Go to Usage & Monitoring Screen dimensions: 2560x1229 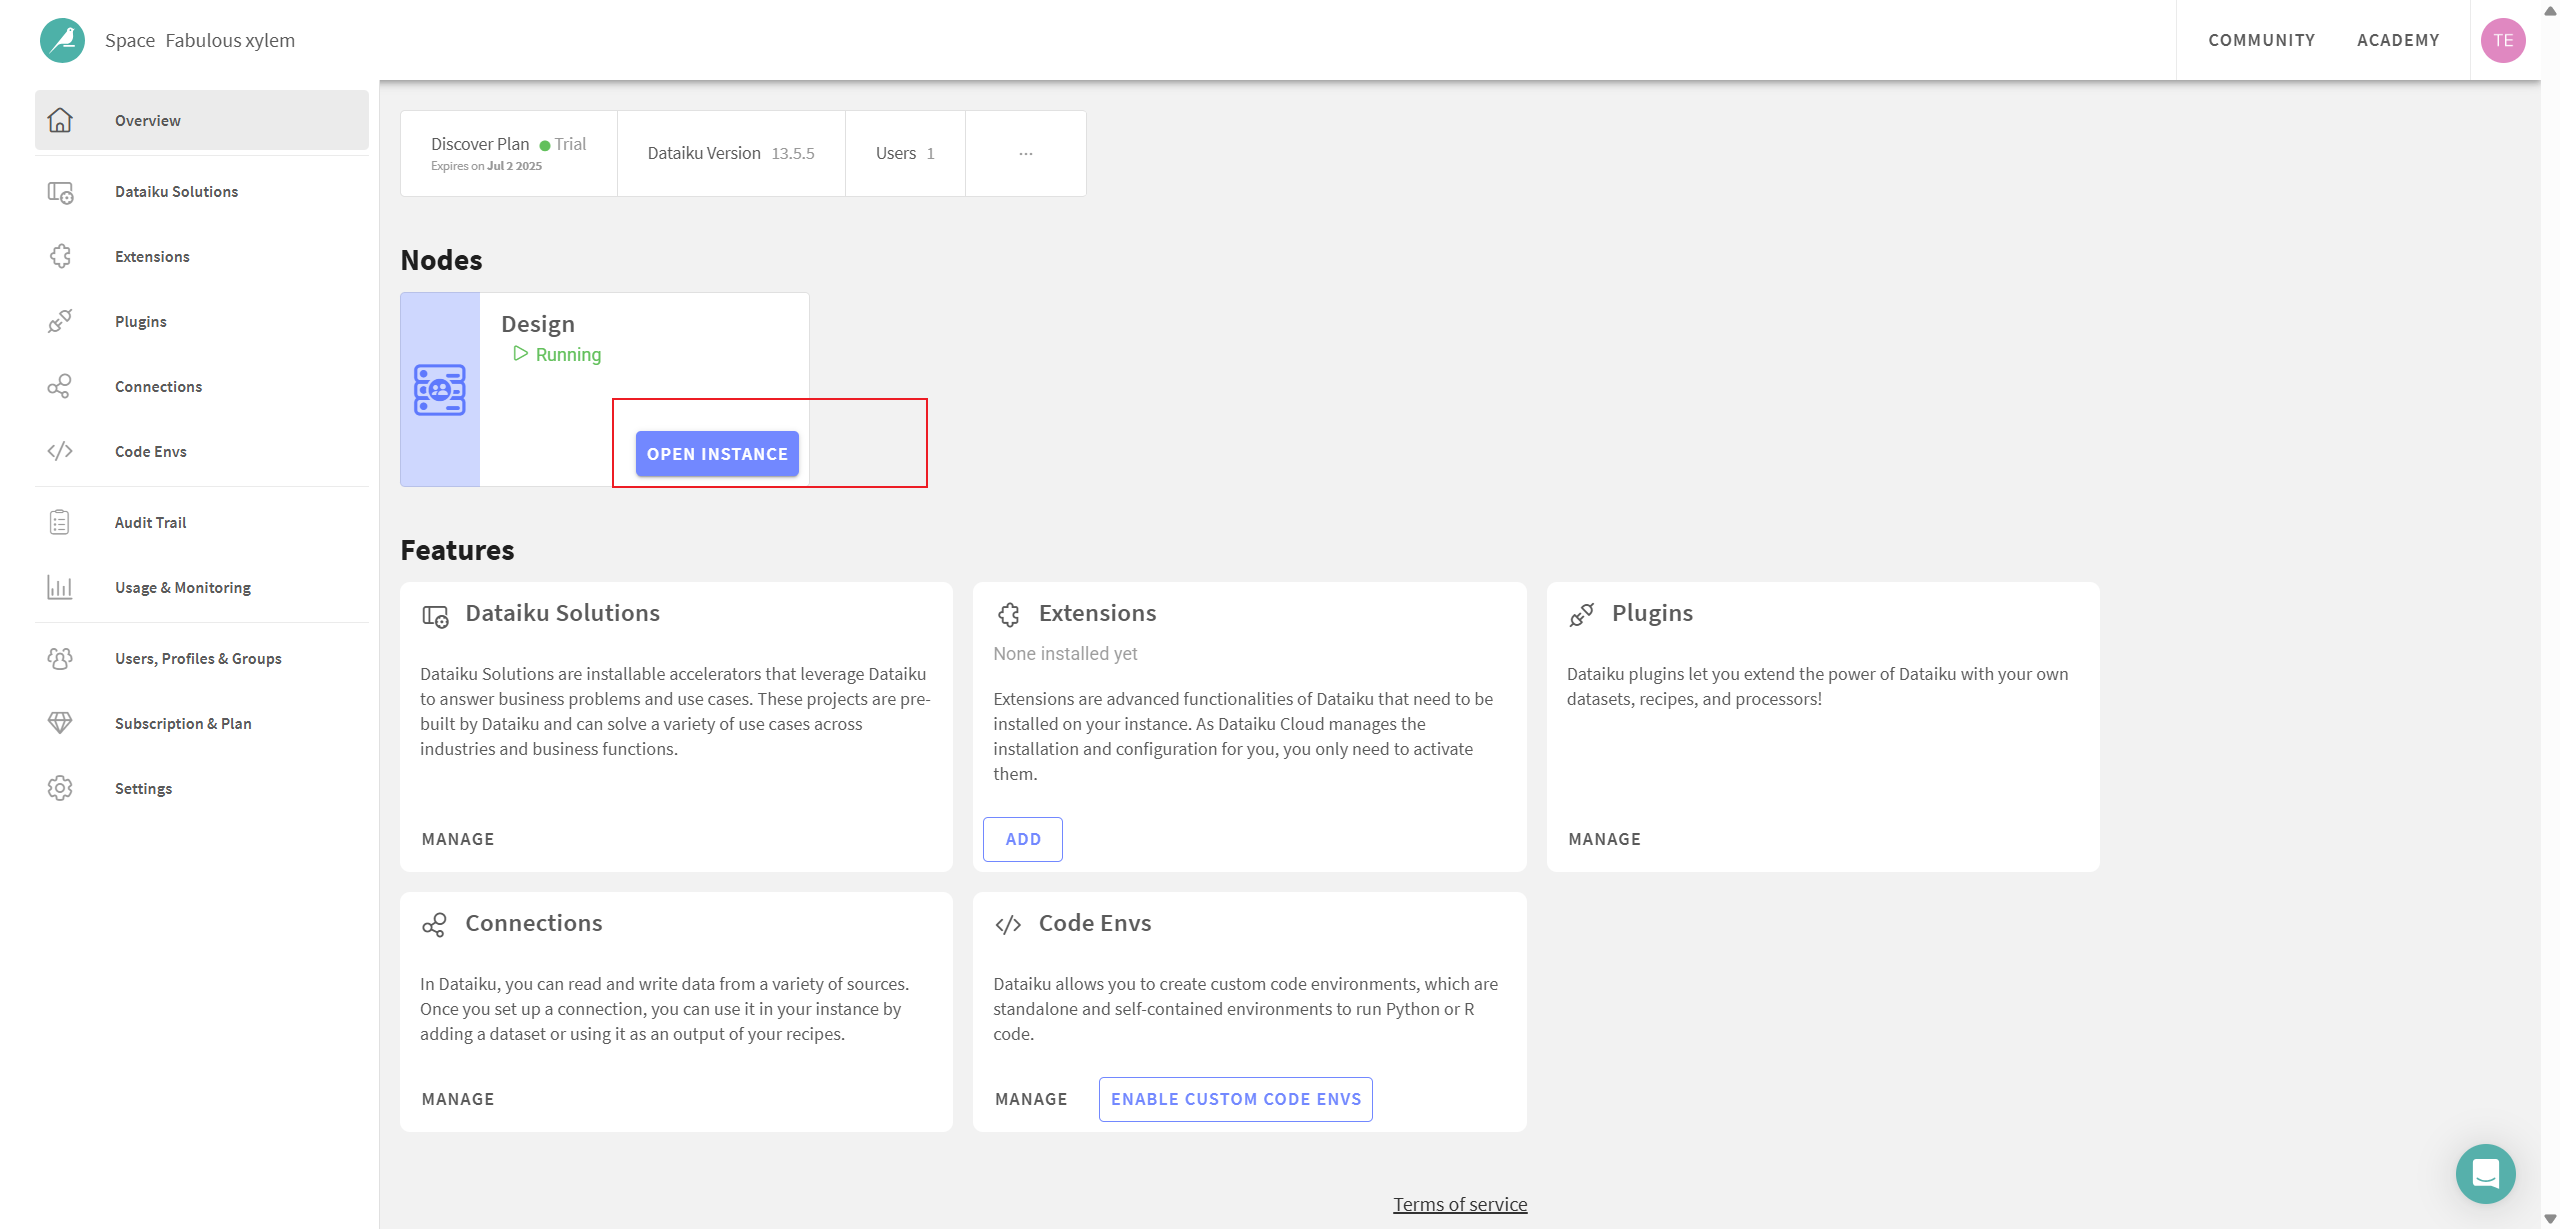[202, 588]
